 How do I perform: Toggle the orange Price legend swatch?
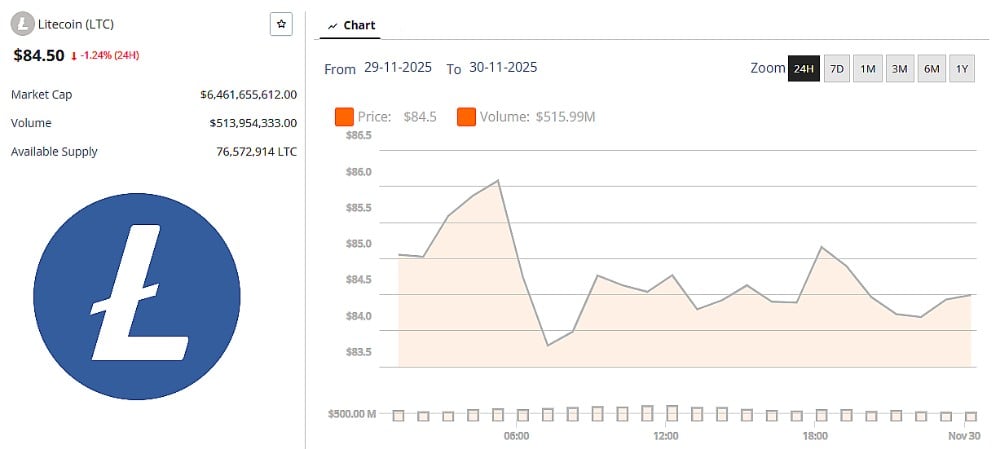click(x=345, y=117)
